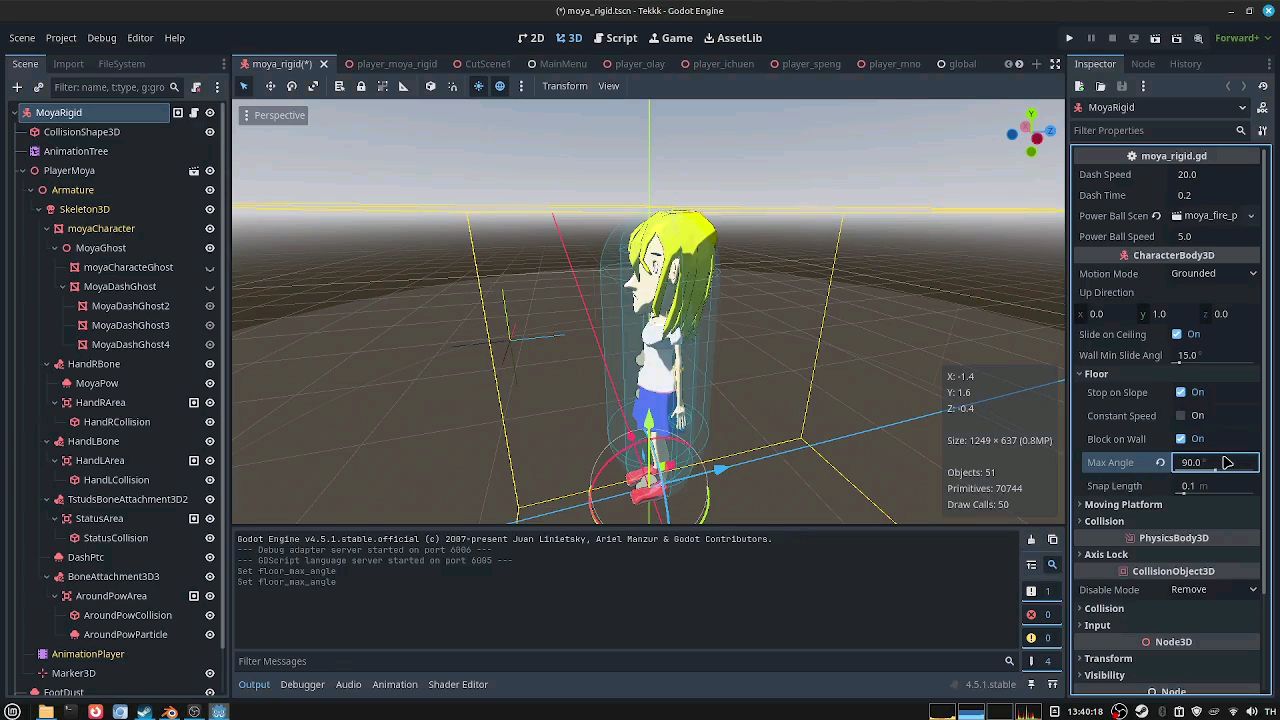Hide the CollisionShape3D node visibility eye
This screenshot has width=1280, height=720.
tap(210, 132)
